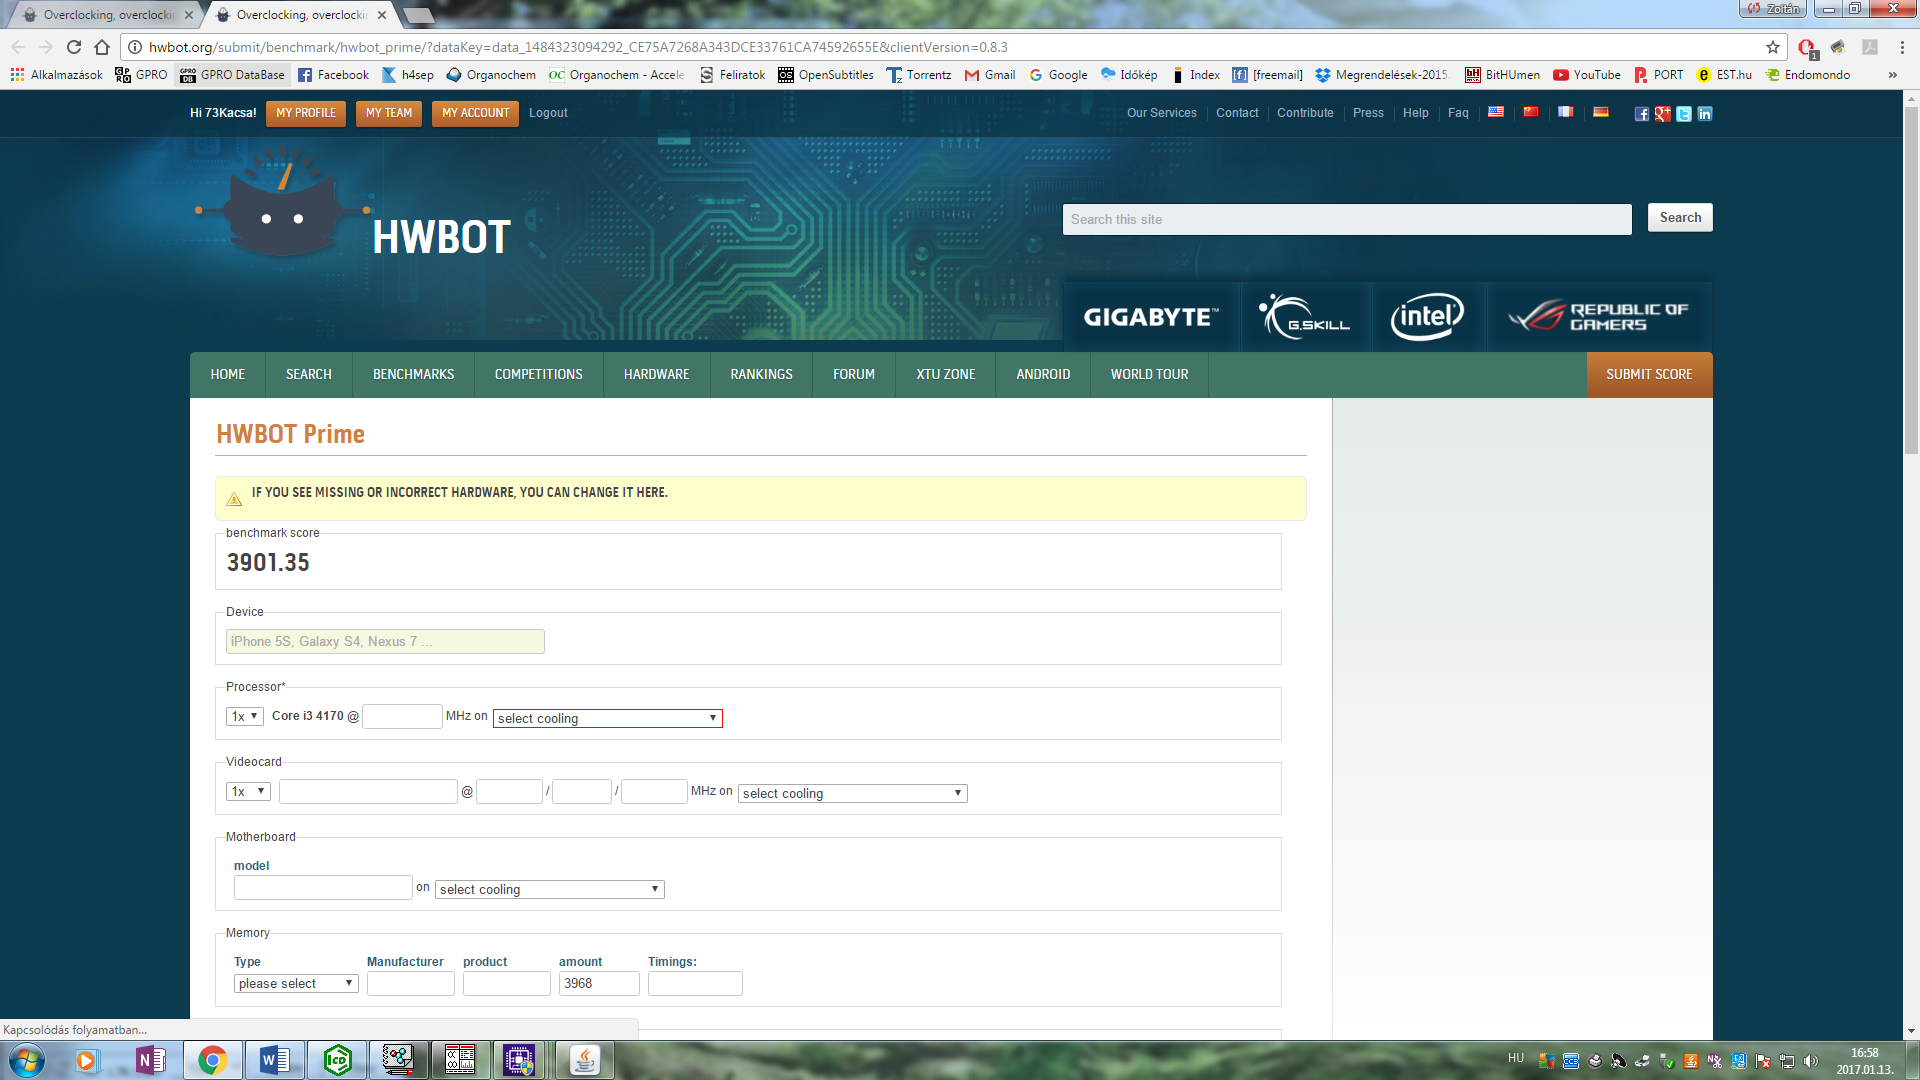
Task: Click memory amount field 3968
Action: [599, 983]
